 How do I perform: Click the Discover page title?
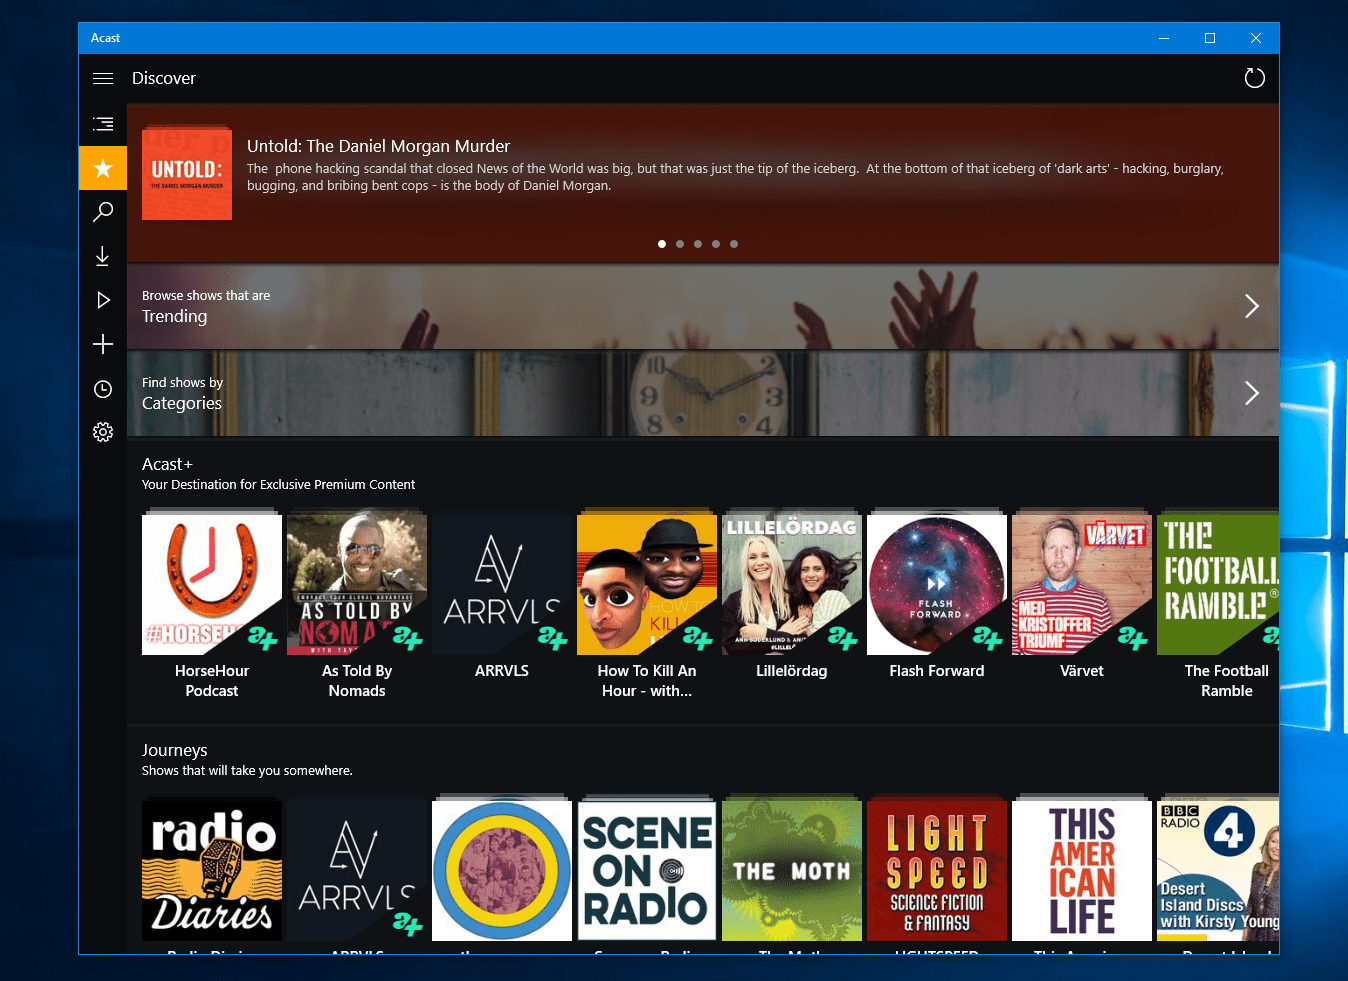tap(164, 78)
